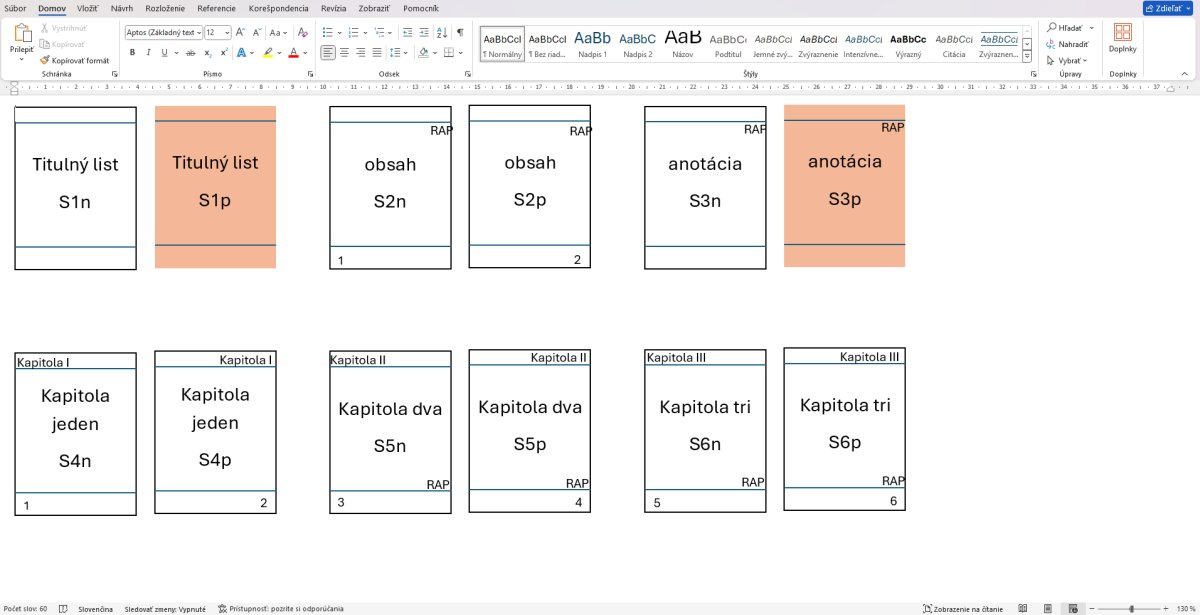The image size is (1200, 615).
Task: Increase paragraph indent
Action: [x=422, y=32]
